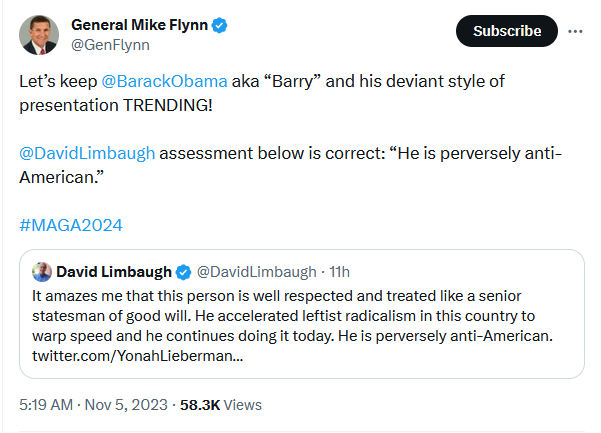Viewport: 601px width, 433px height.
Task: Click David Limbaugh's small avatar in the quoted tweet
Action: tap(42, 272)
